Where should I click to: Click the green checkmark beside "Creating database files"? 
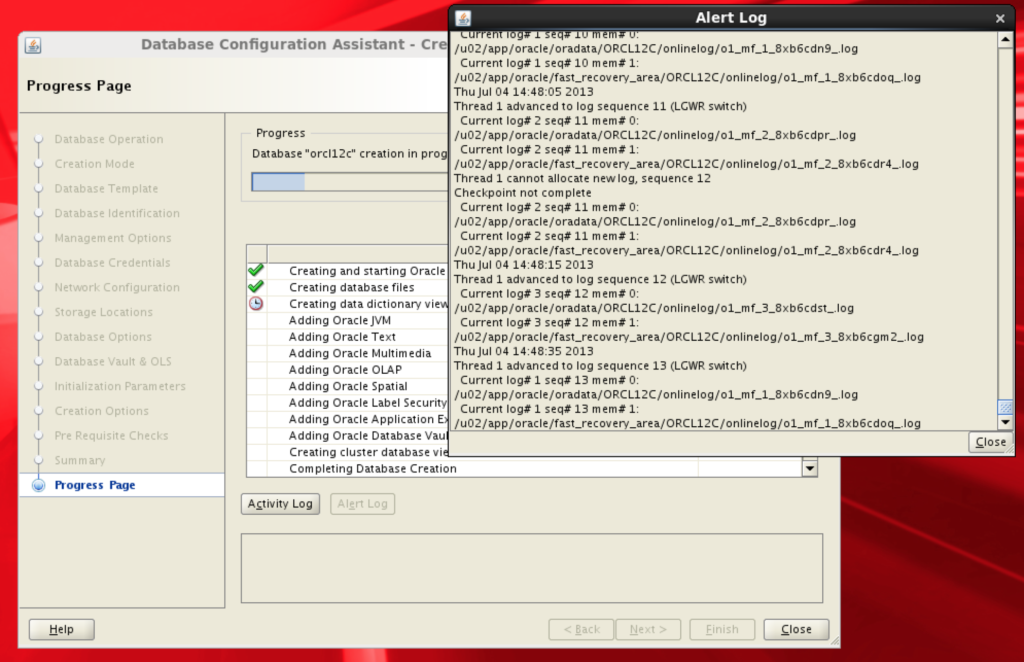pyautogui.click(x=256, y=287)
